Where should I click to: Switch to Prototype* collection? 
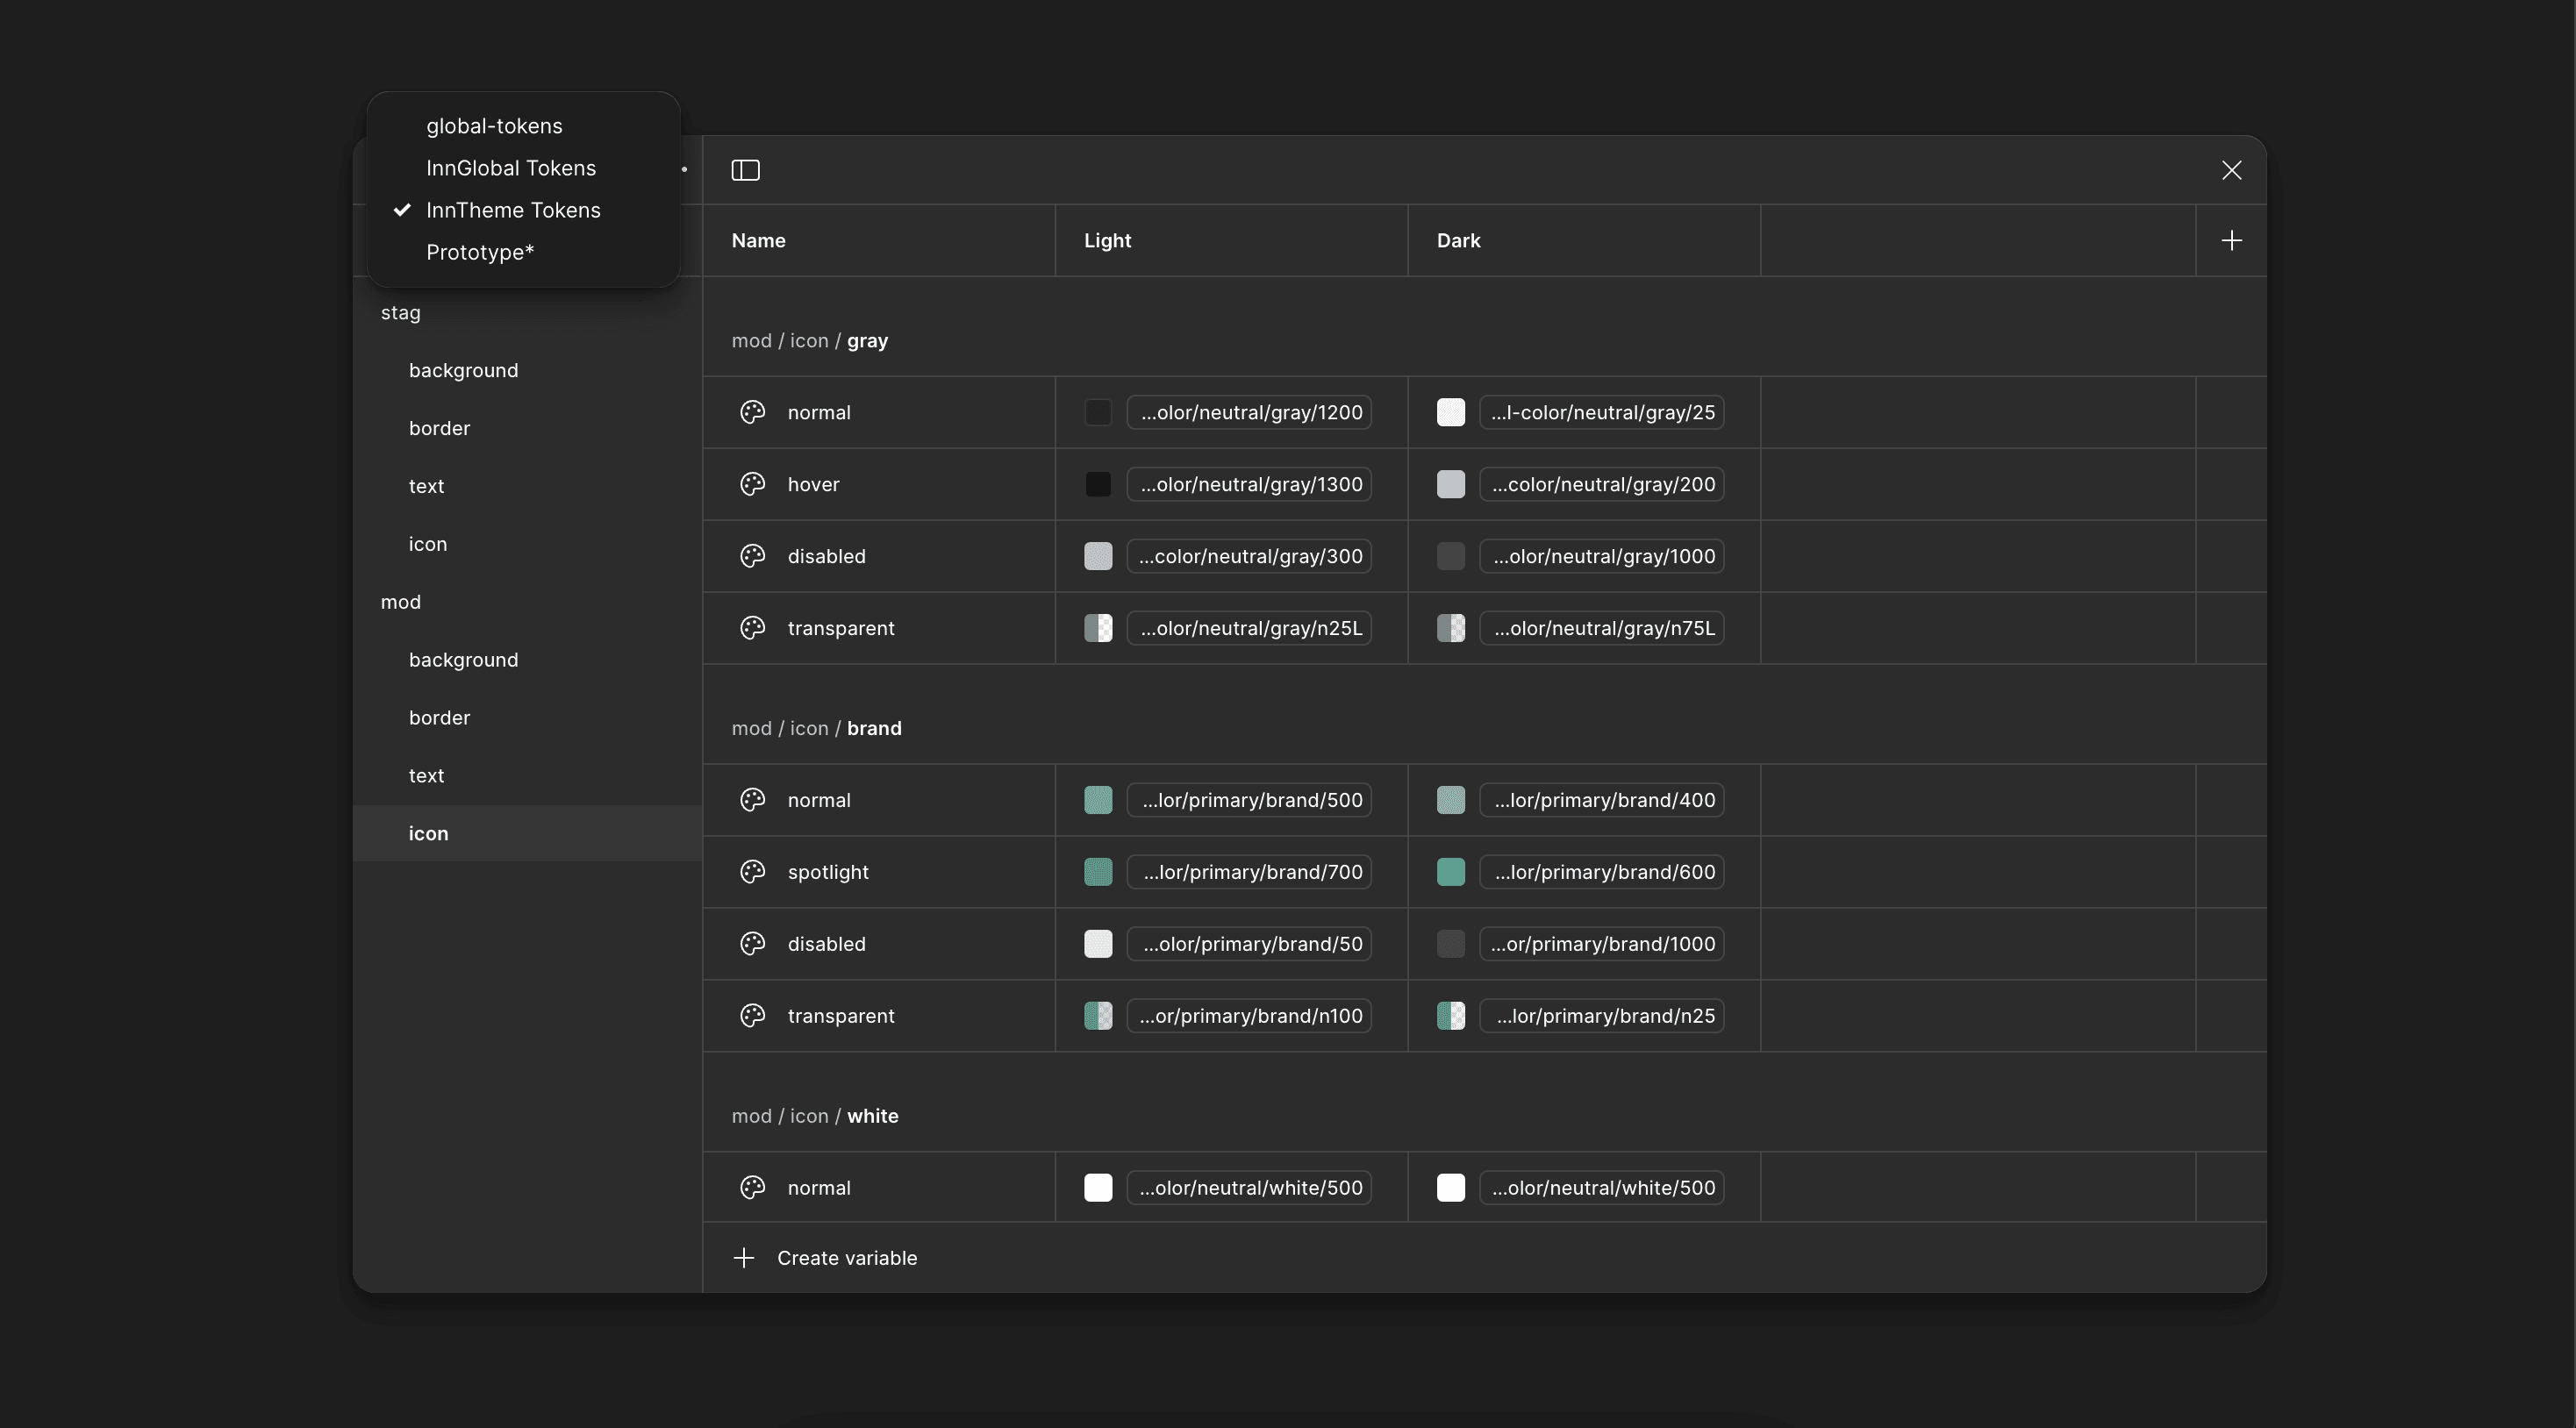coord(480,252)
